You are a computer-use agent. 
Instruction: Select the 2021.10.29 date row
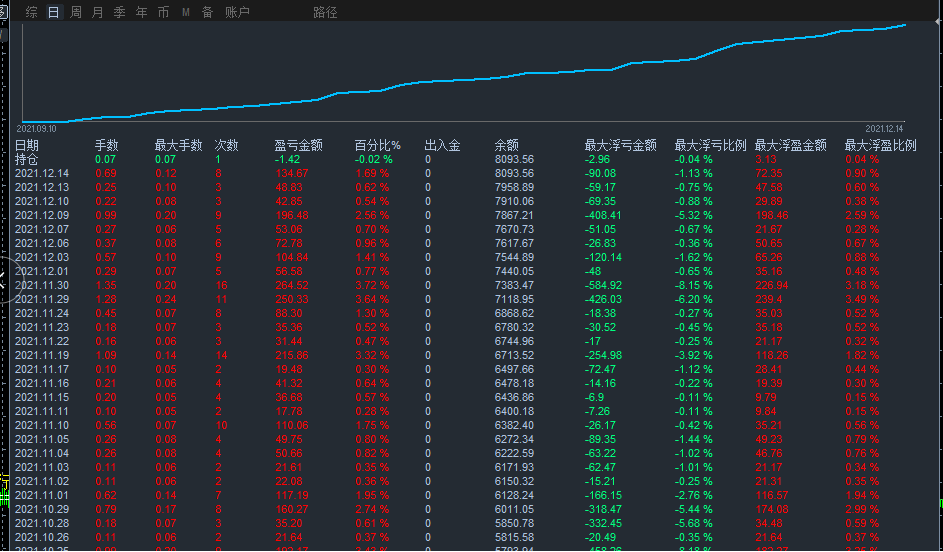42,509
